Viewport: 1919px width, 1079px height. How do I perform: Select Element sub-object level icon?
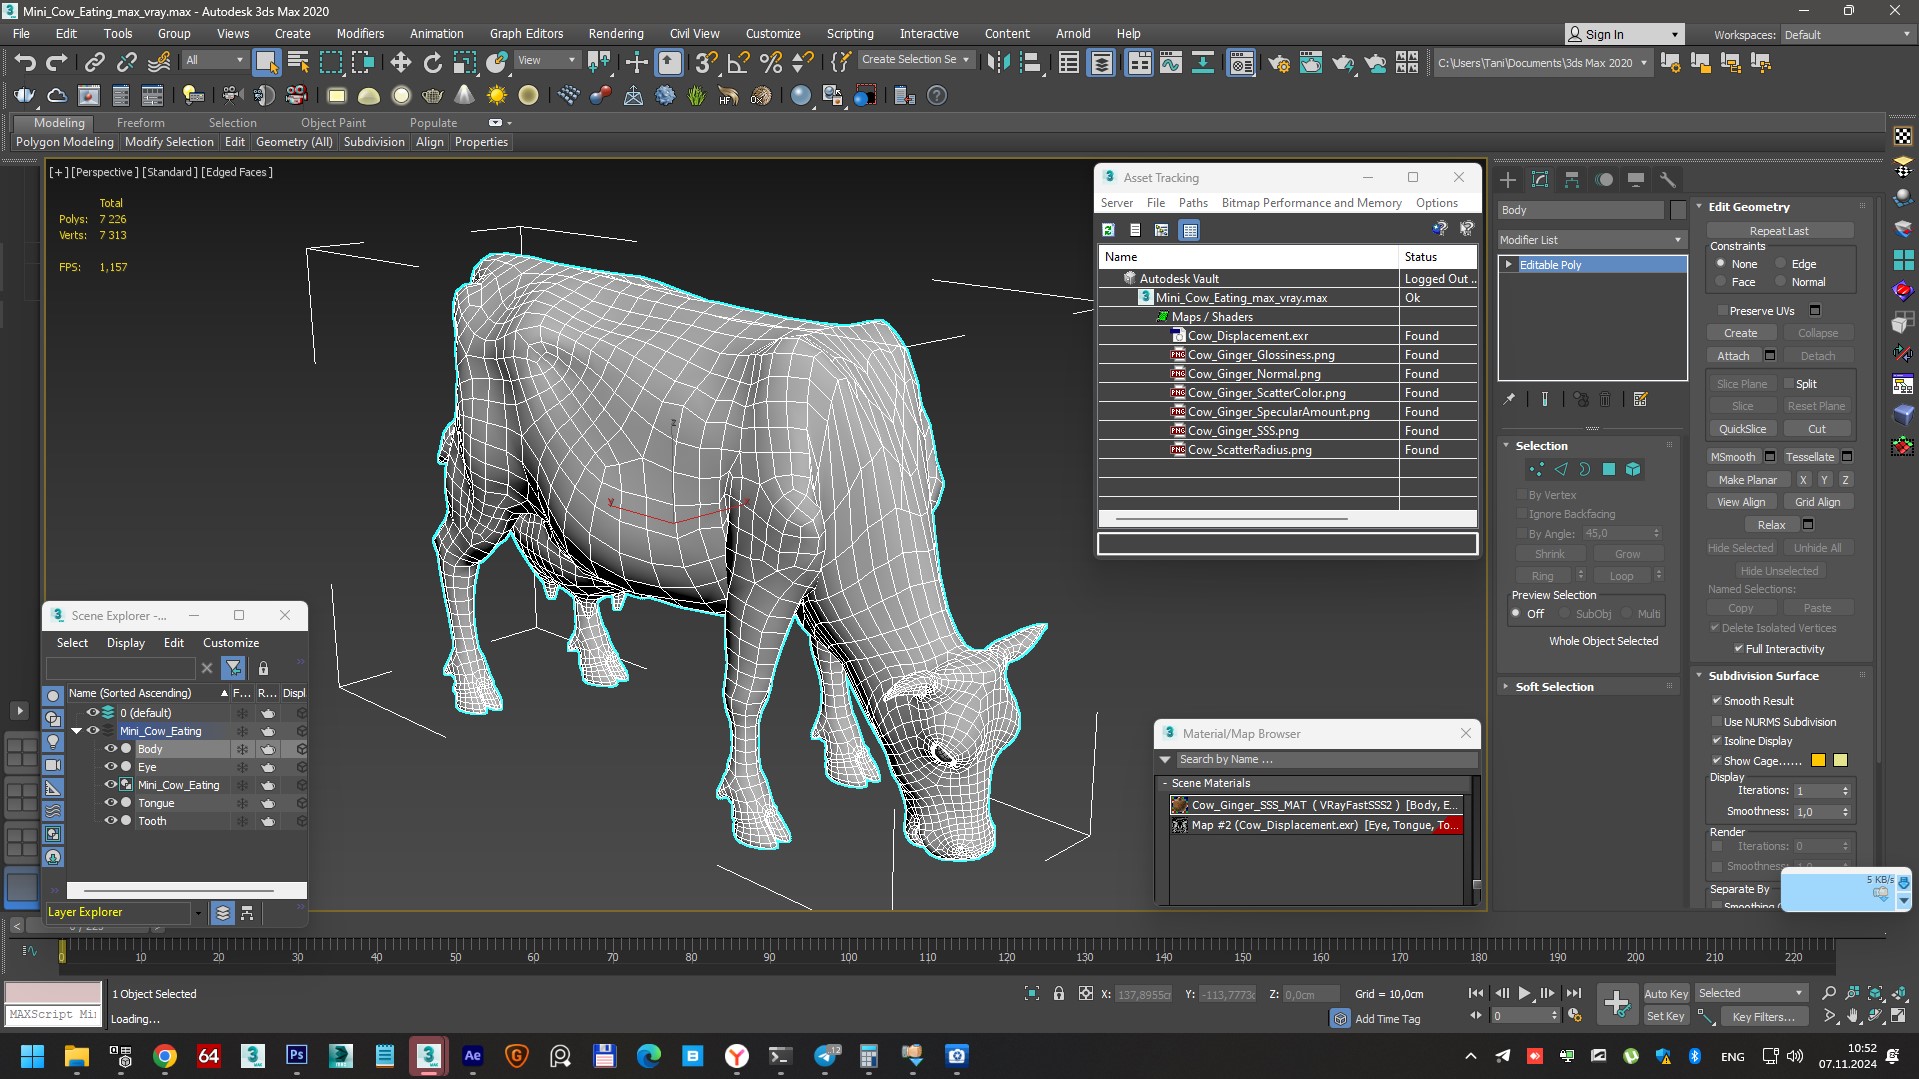1633,469
